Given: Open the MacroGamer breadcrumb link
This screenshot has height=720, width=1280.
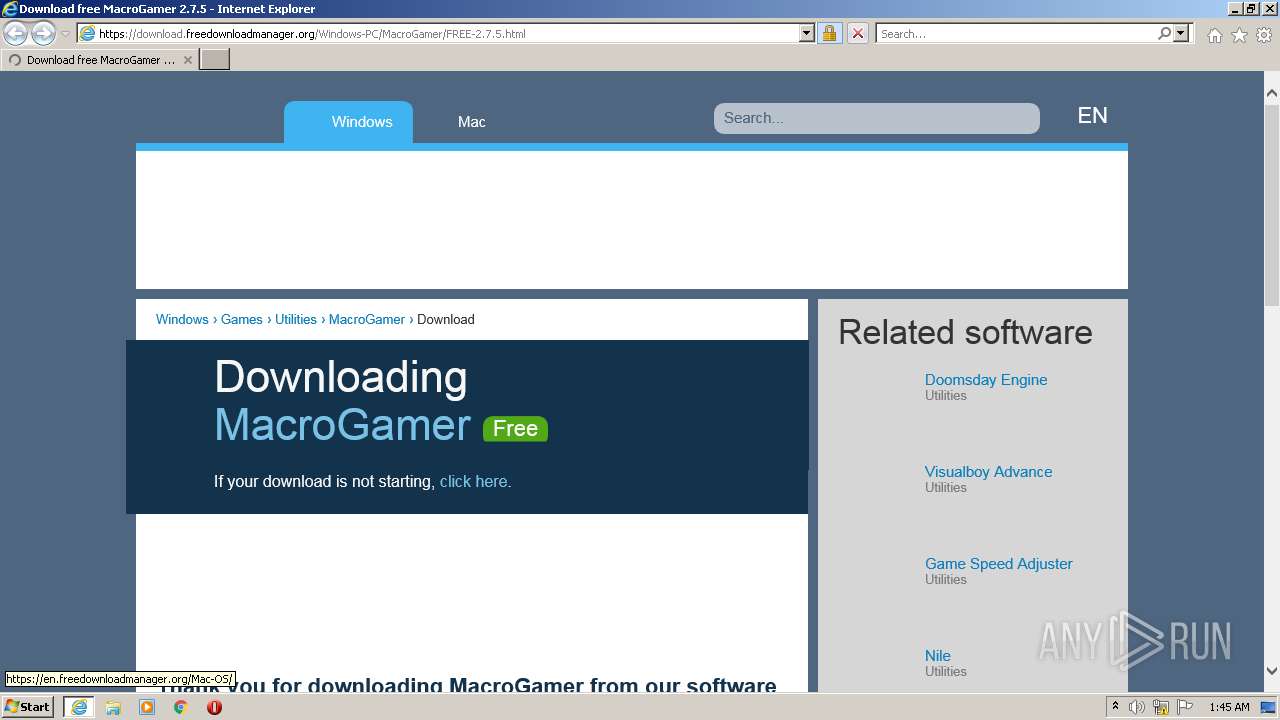Looking at the screenshot, I should point(367,319).
